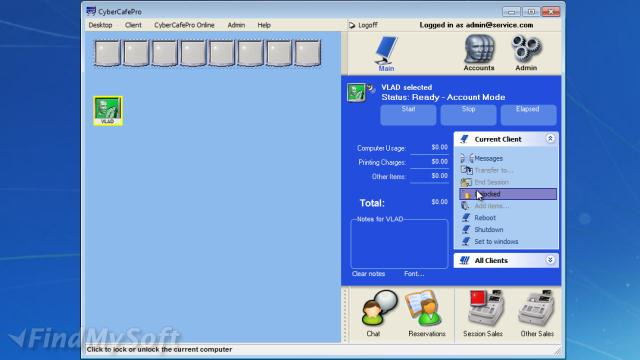Click the first empty computer slot

click(107, 53)
